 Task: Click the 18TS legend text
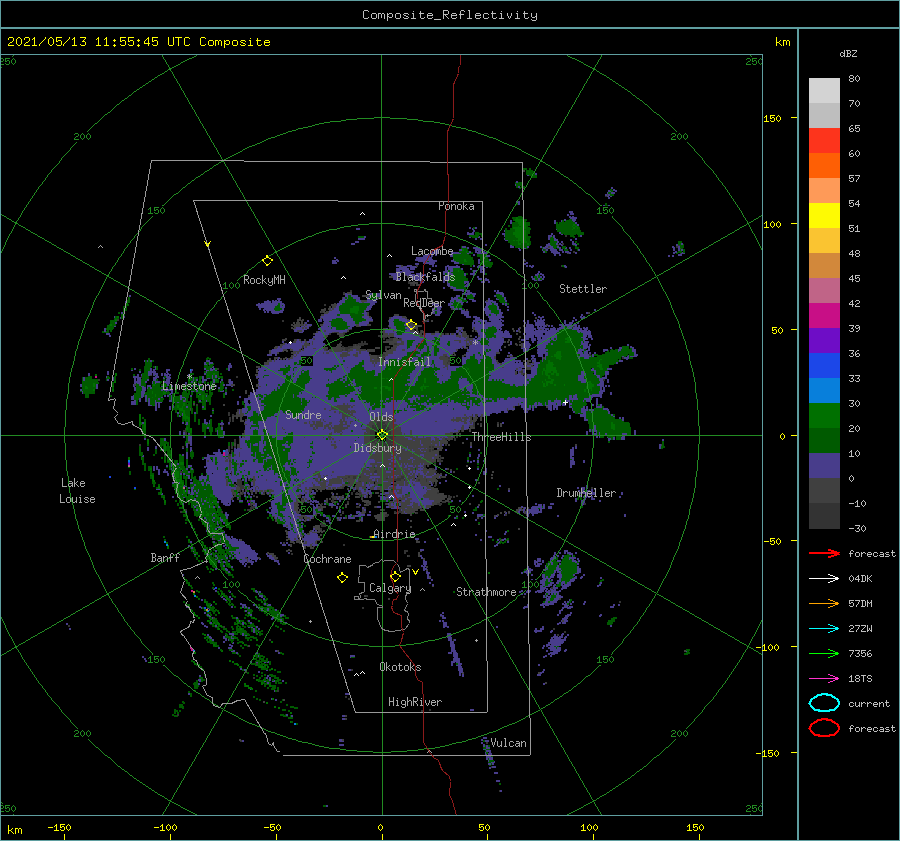tap(860, 679)
